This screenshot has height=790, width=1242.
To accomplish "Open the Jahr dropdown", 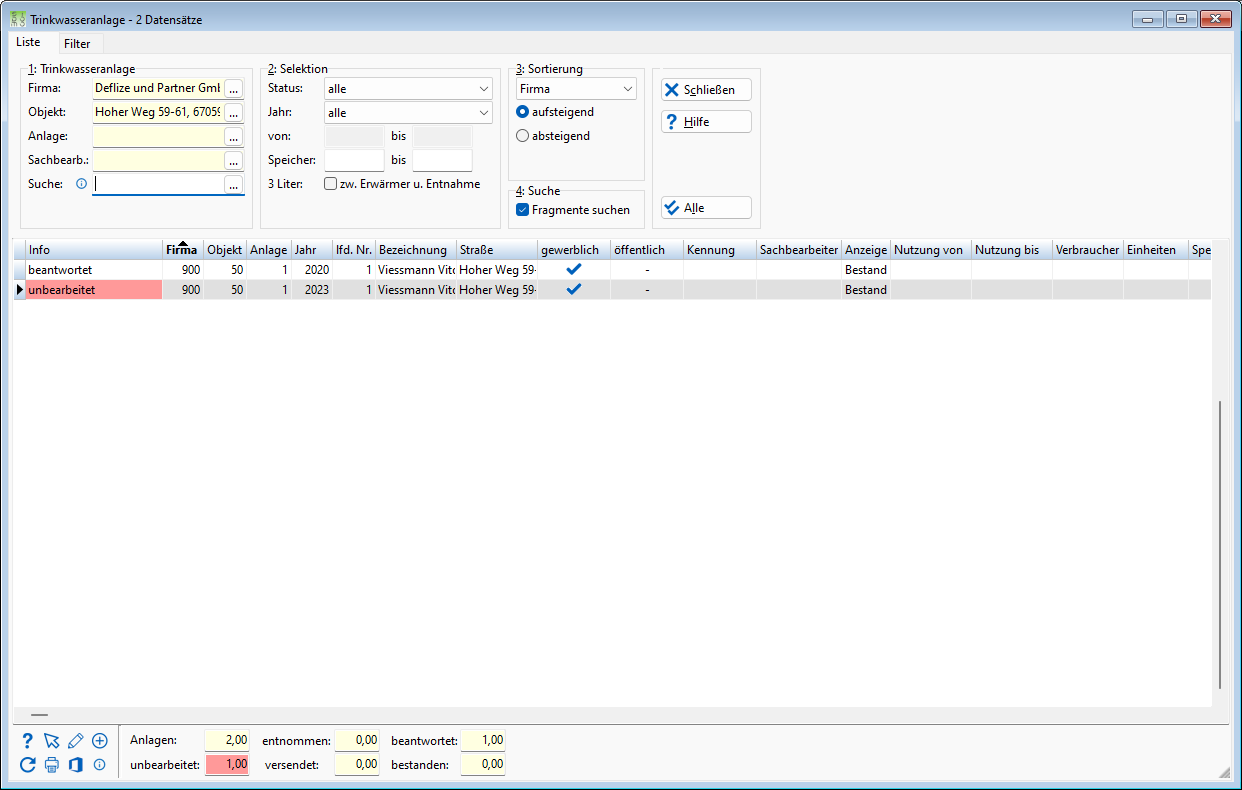I will (x=408, y=113).
